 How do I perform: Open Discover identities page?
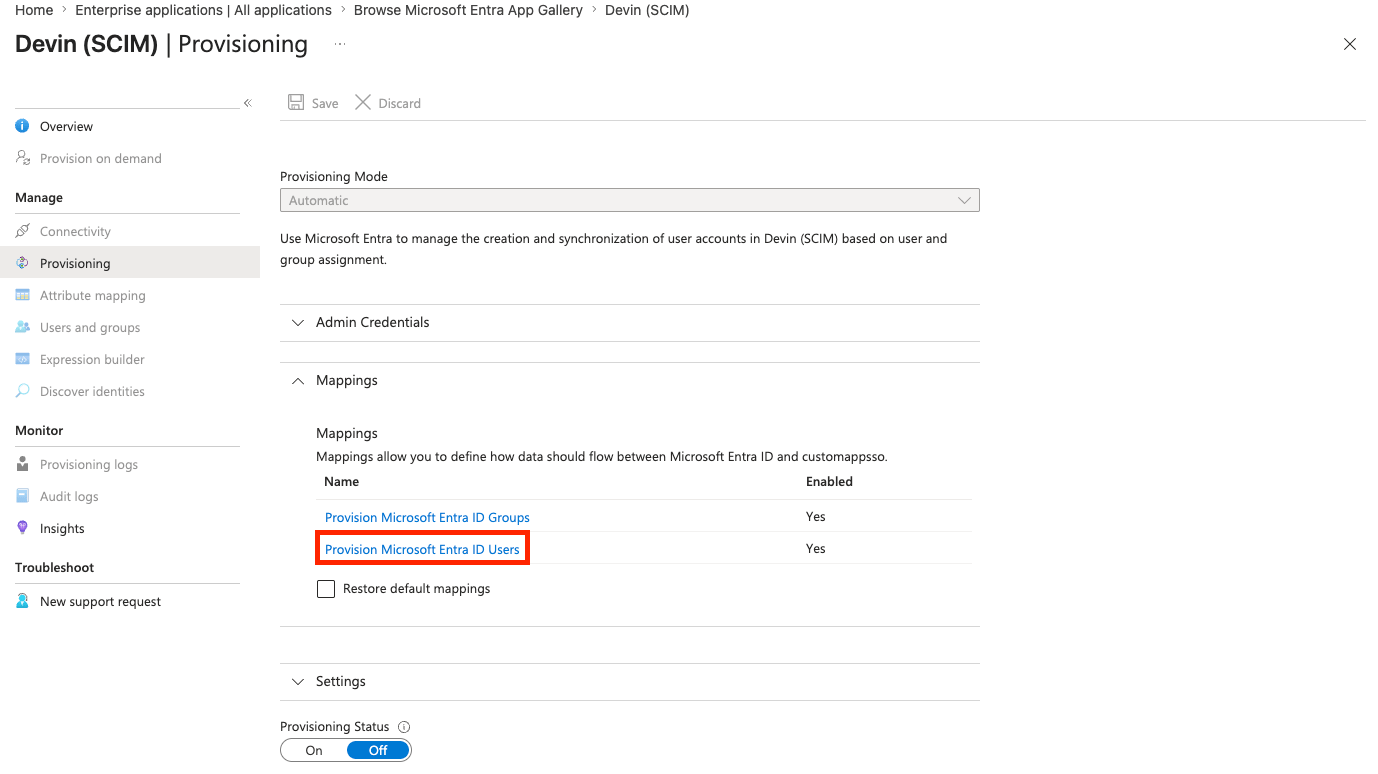[x=92, y=391]
